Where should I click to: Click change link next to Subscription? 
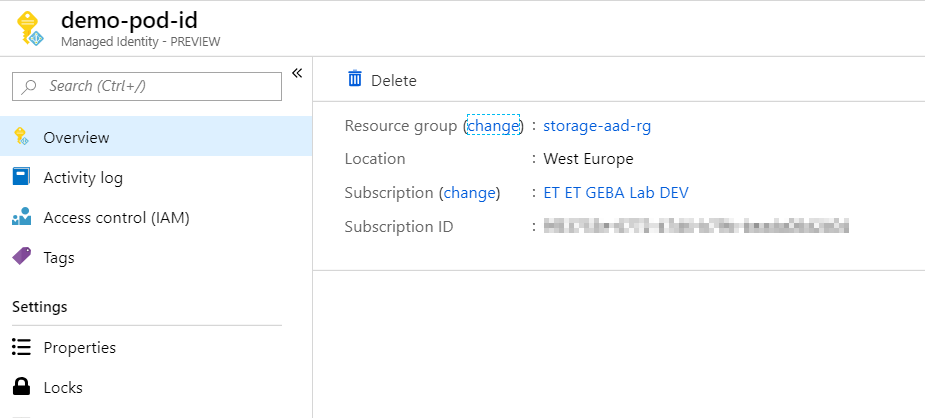[469, 192]
